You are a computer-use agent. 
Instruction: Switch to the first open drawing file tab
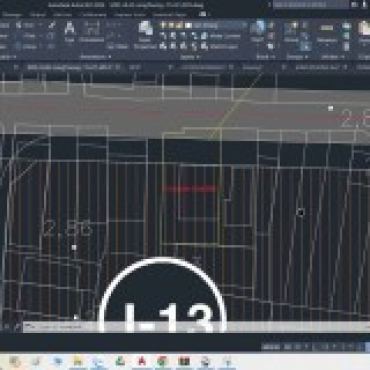[73, 67]
